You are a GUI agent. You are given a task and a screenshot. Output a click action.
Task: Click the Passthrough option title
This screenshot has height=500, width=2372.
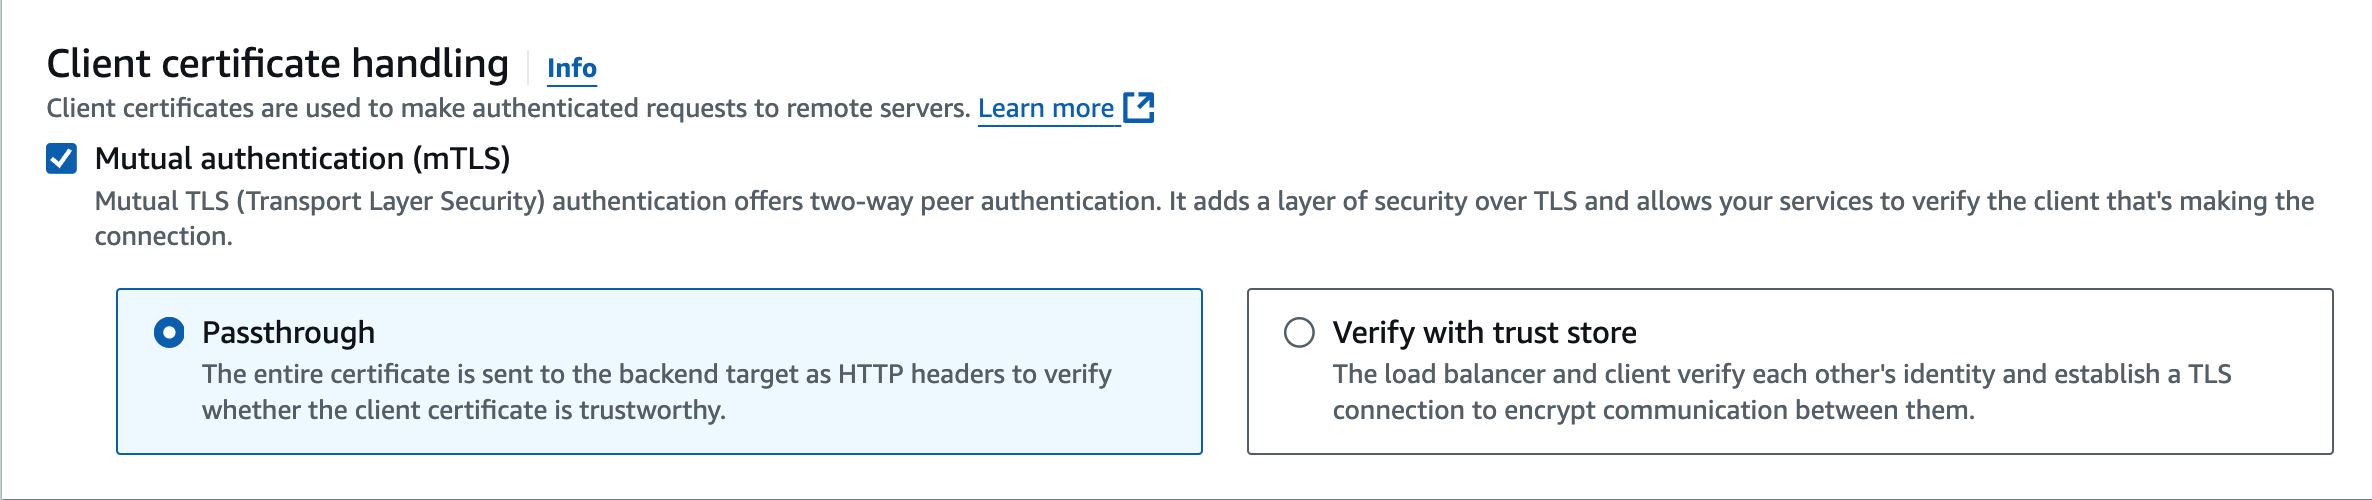click(288, 332)
